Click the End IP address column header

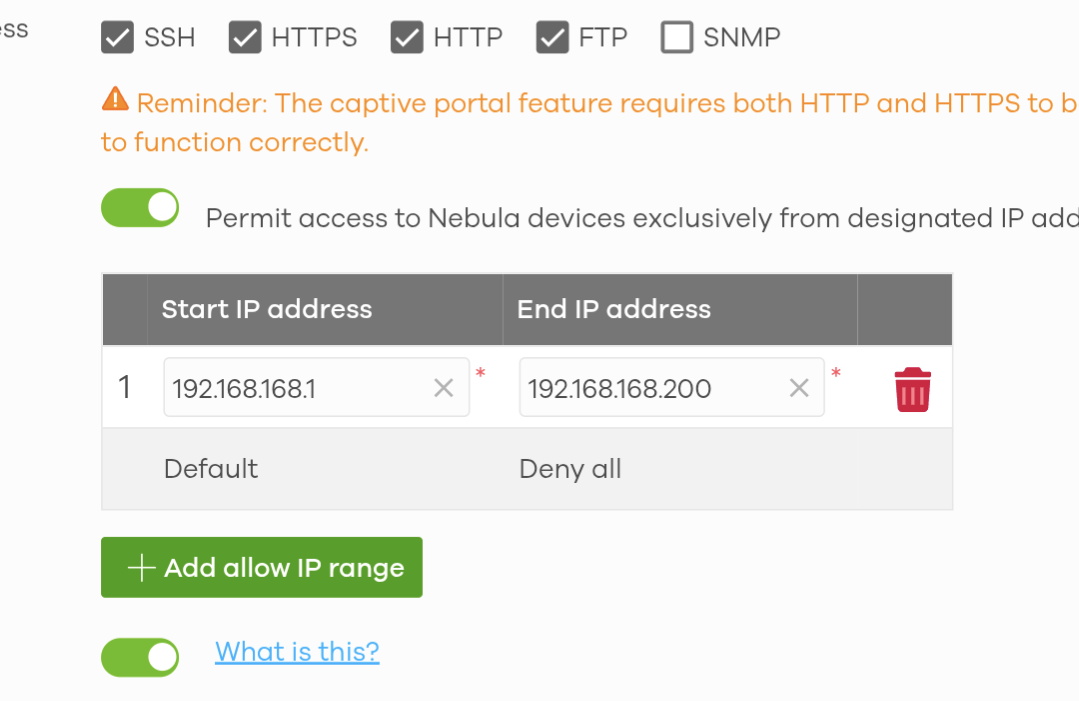tap(613, 309)
